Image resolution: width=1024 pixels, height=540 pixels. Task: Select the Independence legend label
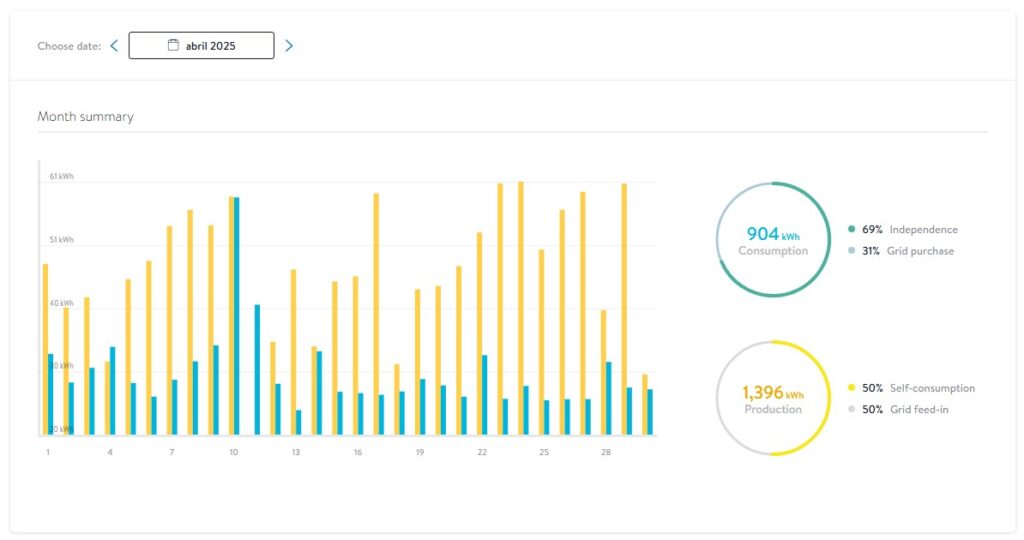922,230
